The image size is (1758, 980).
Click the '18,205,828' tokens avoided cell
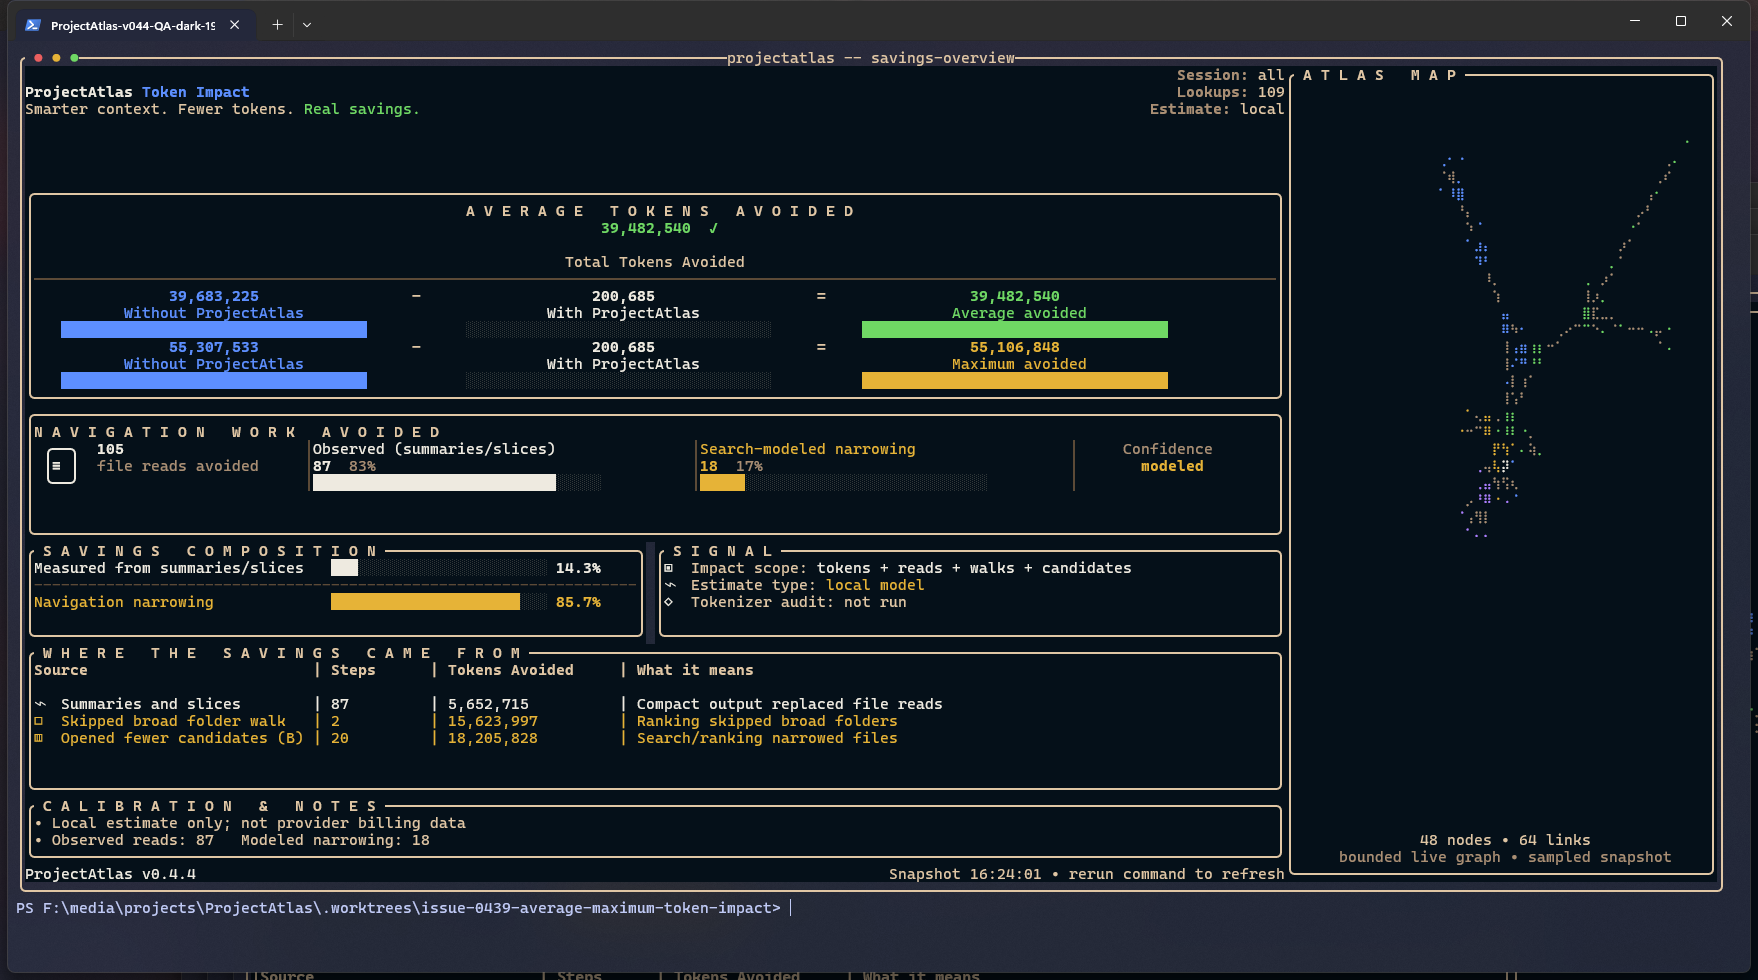493,738
